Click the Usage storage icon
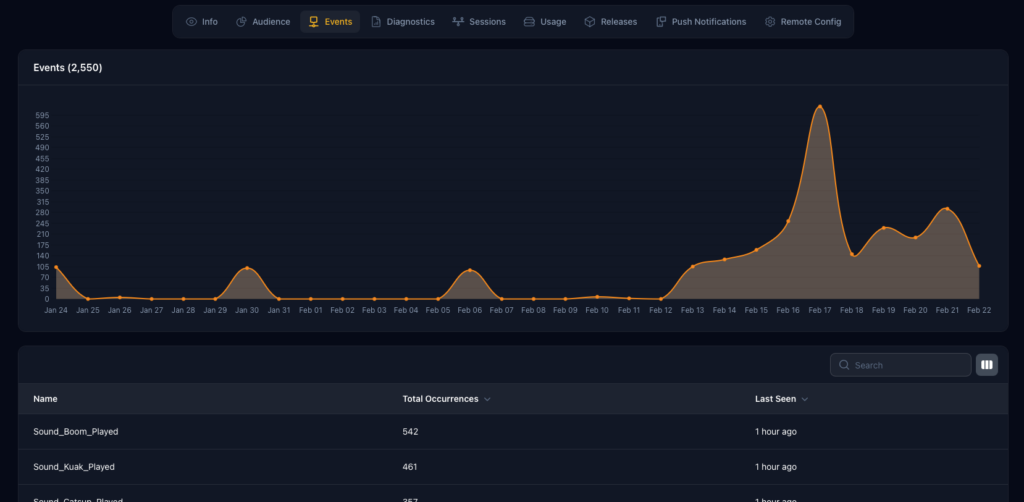 click(529, 22)
